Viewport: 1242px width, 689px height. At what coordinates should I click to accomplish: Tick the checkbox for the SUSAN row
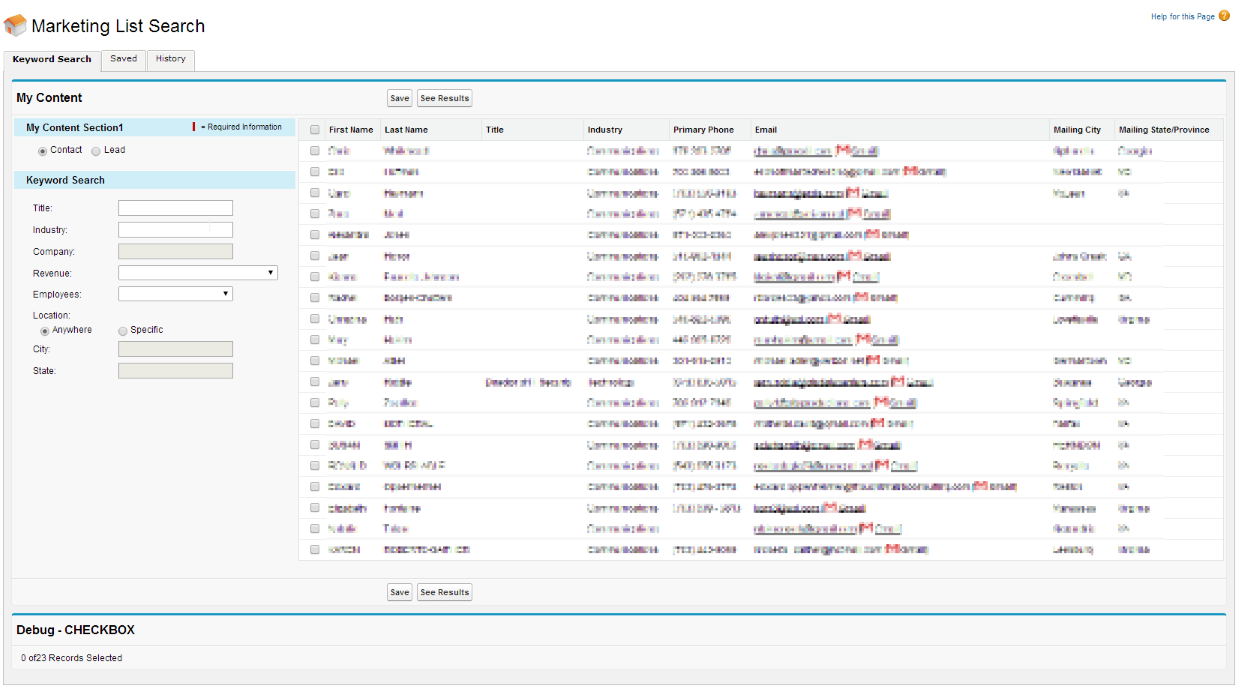(x=315, y=445)
